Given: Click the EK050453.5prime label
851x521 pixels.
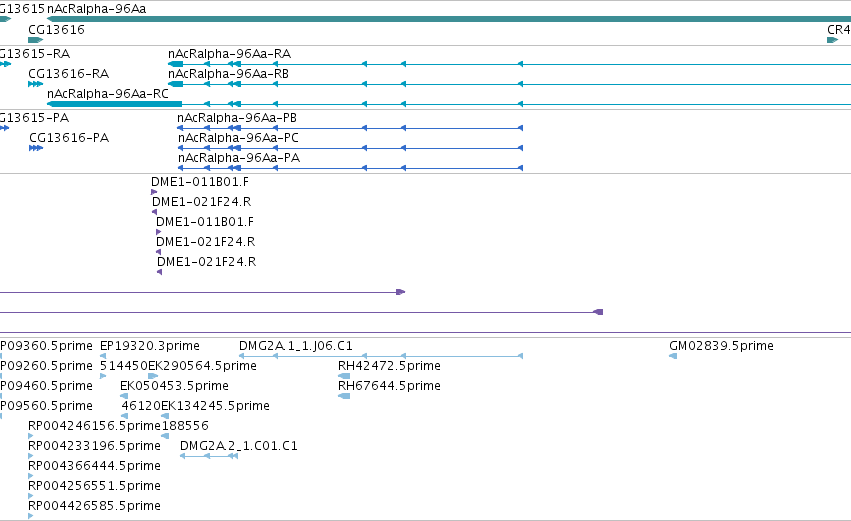Looking at the screenshot, I should 174,386.
